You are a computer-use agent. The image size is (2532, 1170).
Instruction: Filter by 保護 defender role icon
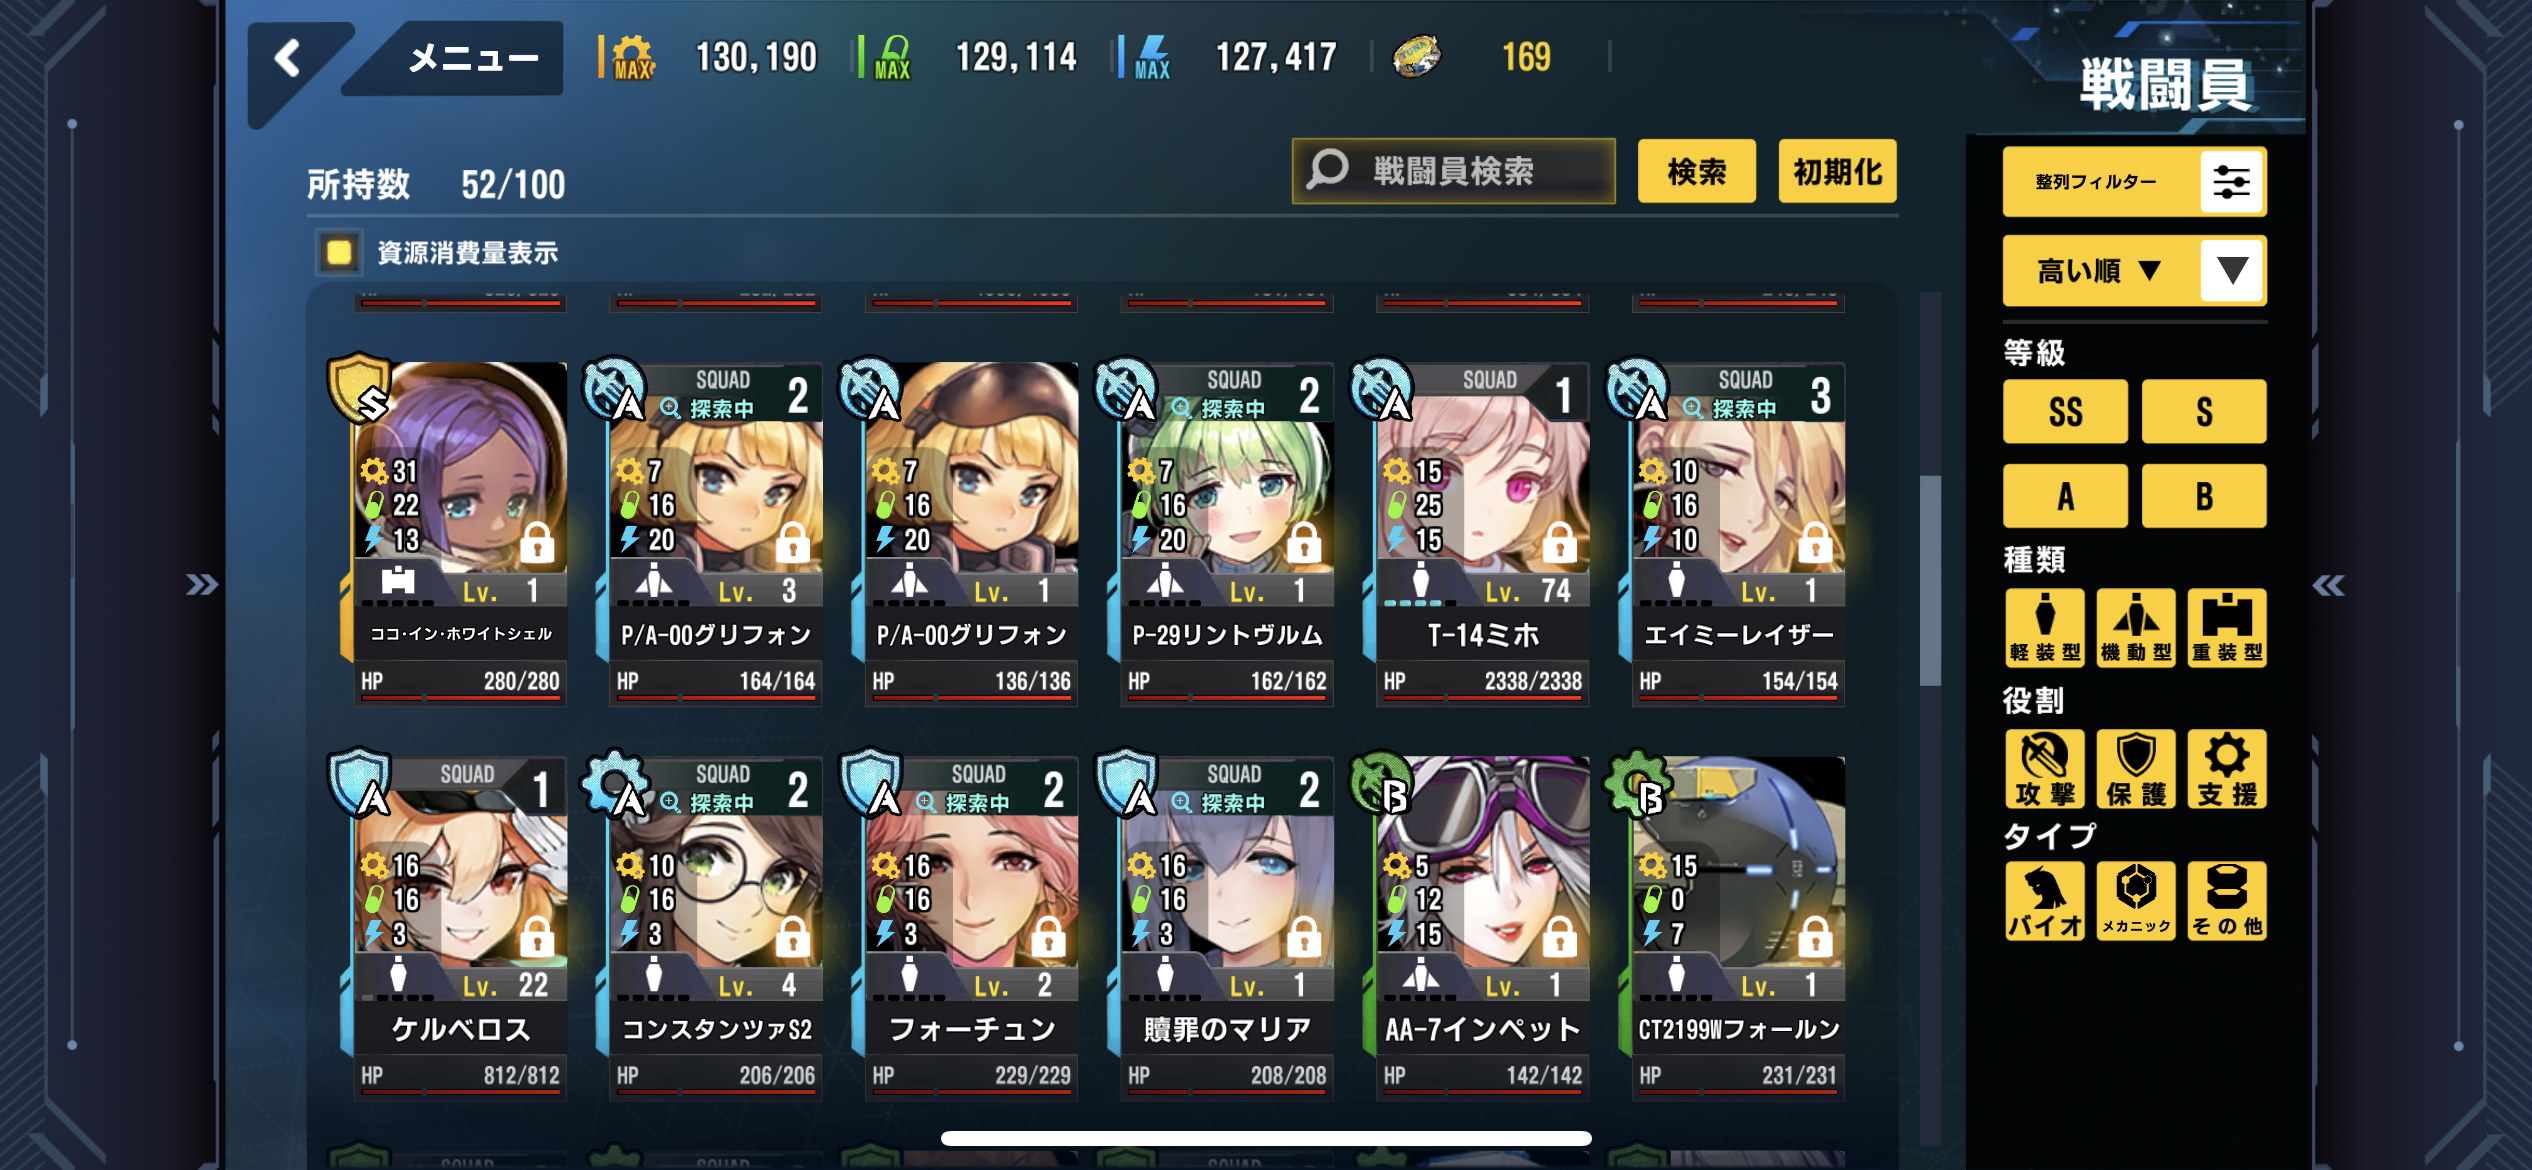(2136, 769)
